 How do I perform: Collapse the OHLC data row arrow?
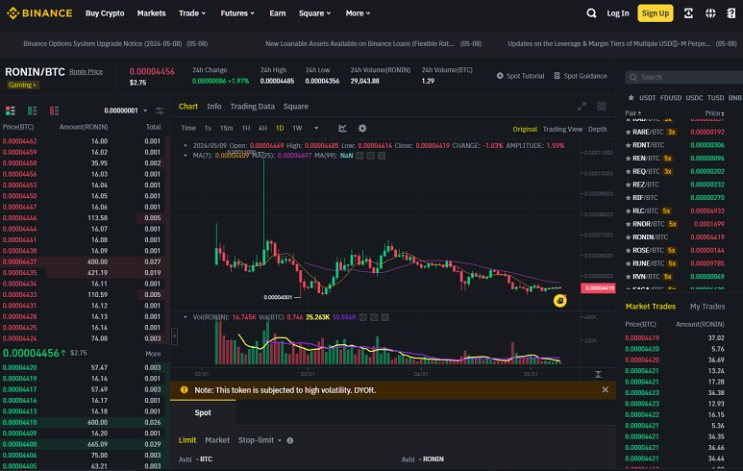click(x=185, y=146)
